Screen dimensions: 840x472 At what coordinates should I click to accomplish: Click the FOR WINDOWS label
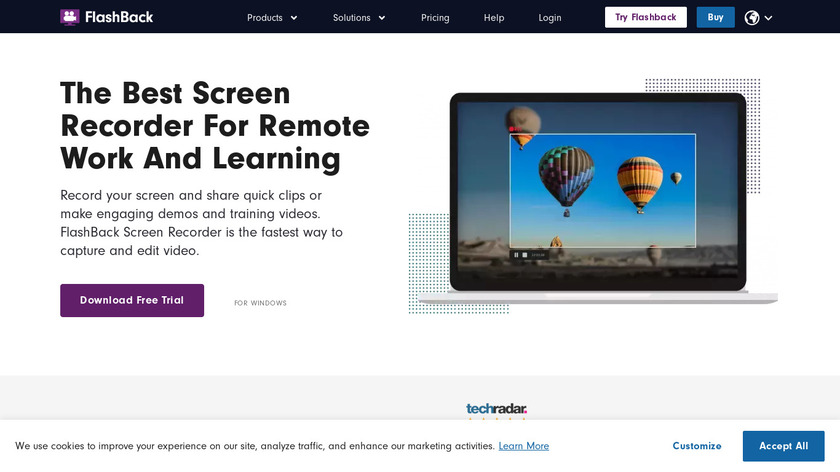pos(260,303)
